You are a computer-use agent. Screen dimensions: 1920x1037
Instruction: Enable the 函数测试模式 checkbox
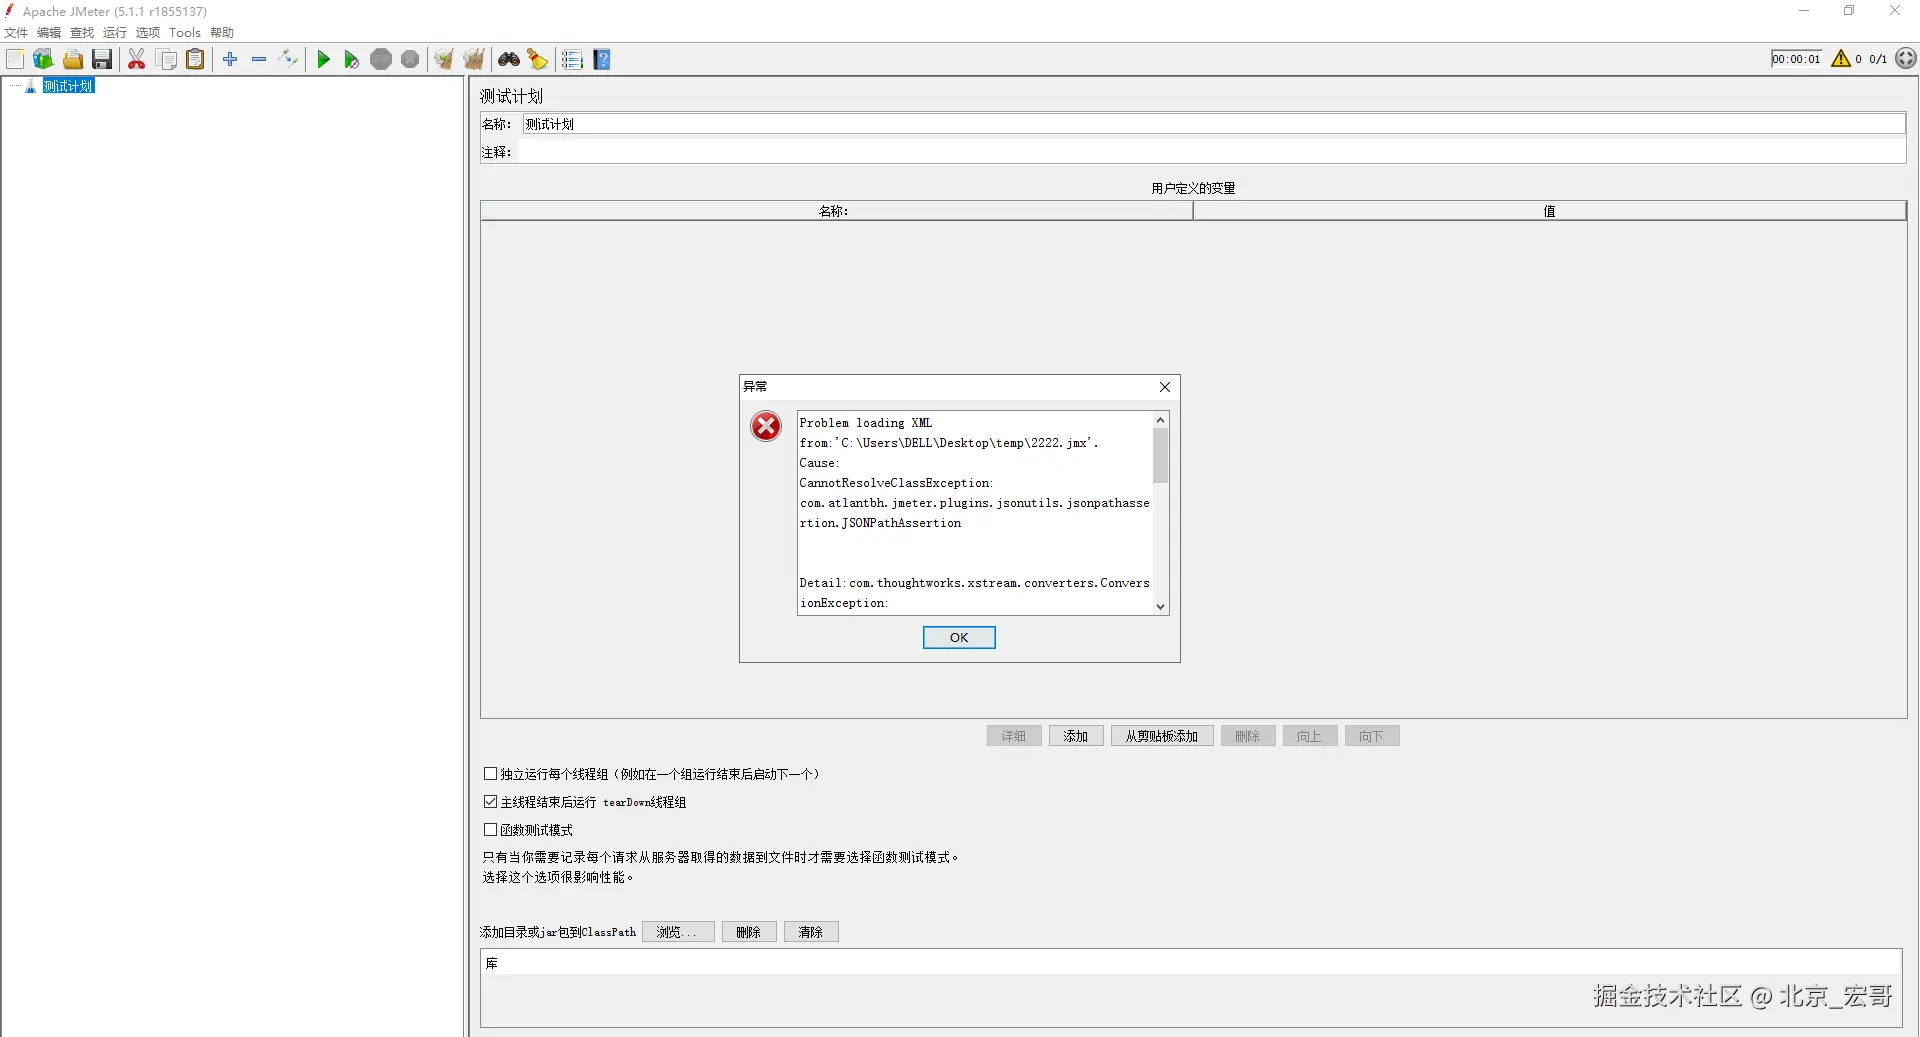tap(490, 830)
